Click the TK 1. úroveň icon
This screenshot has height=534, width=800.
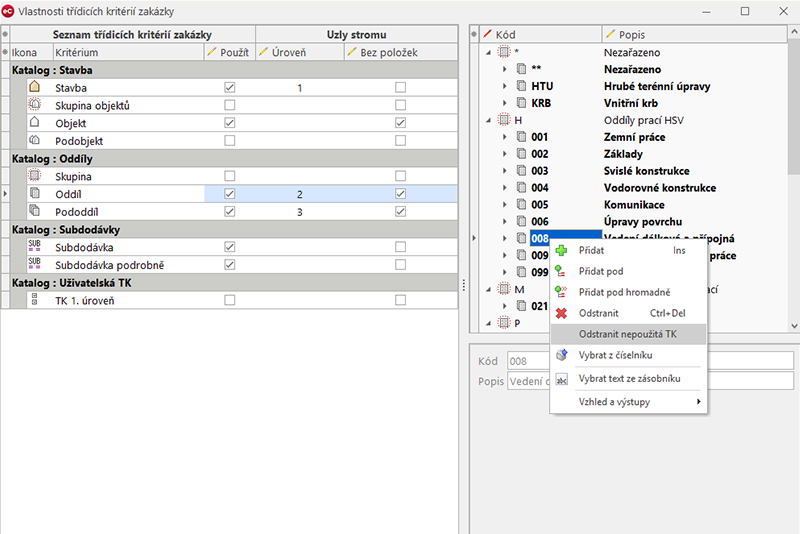(x=35, y=299)
